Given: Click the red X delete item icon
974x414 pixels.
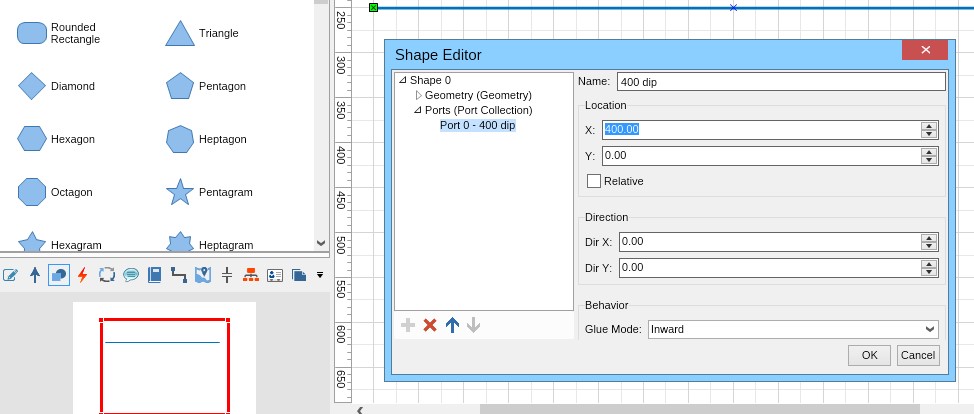Looking at the screenshot, I should click(430, 325).
